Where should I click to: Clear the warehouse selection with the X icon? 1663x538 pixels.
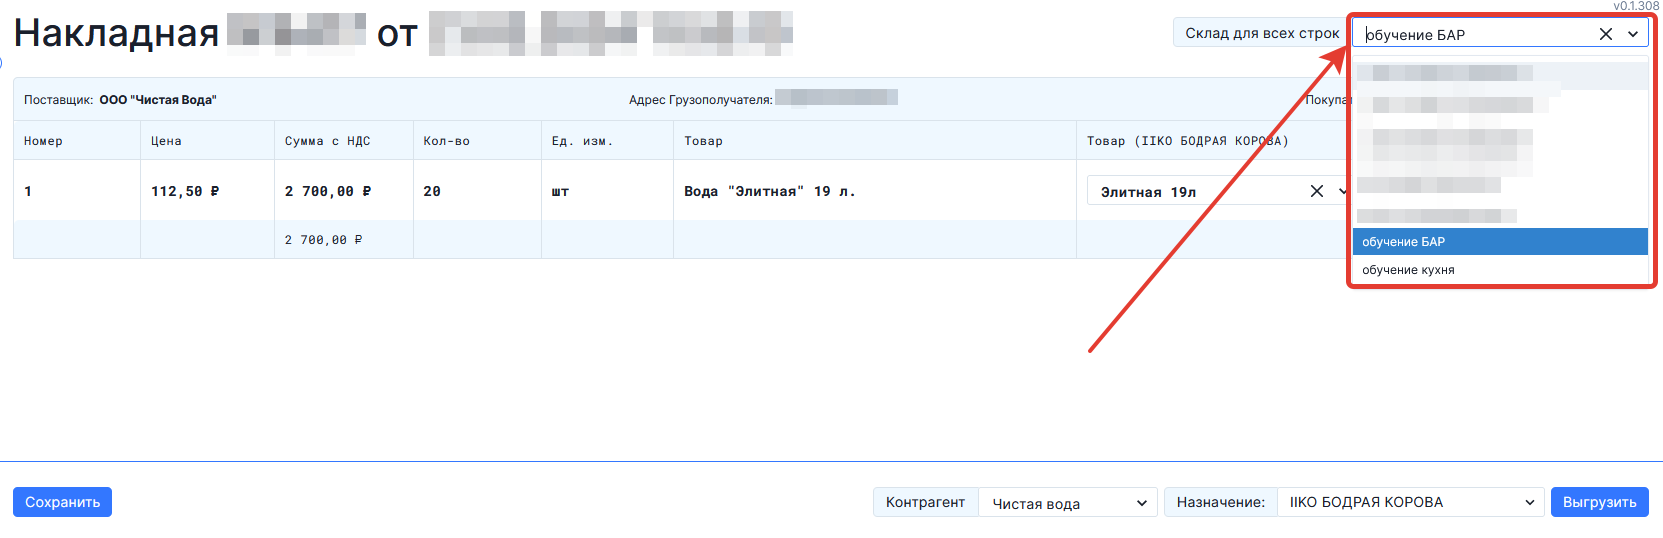1606,34
